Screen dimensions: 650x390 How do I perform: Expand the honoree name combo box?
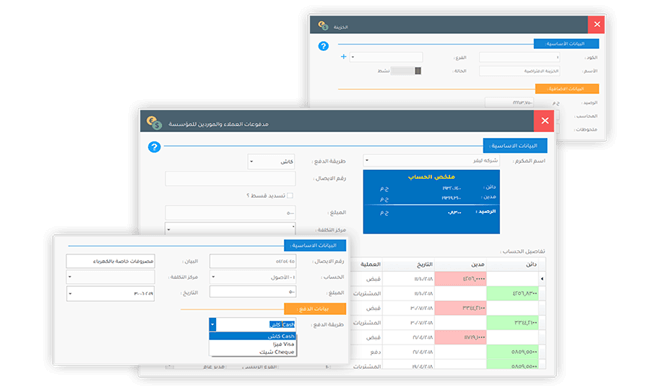click(x=431, y=160)
